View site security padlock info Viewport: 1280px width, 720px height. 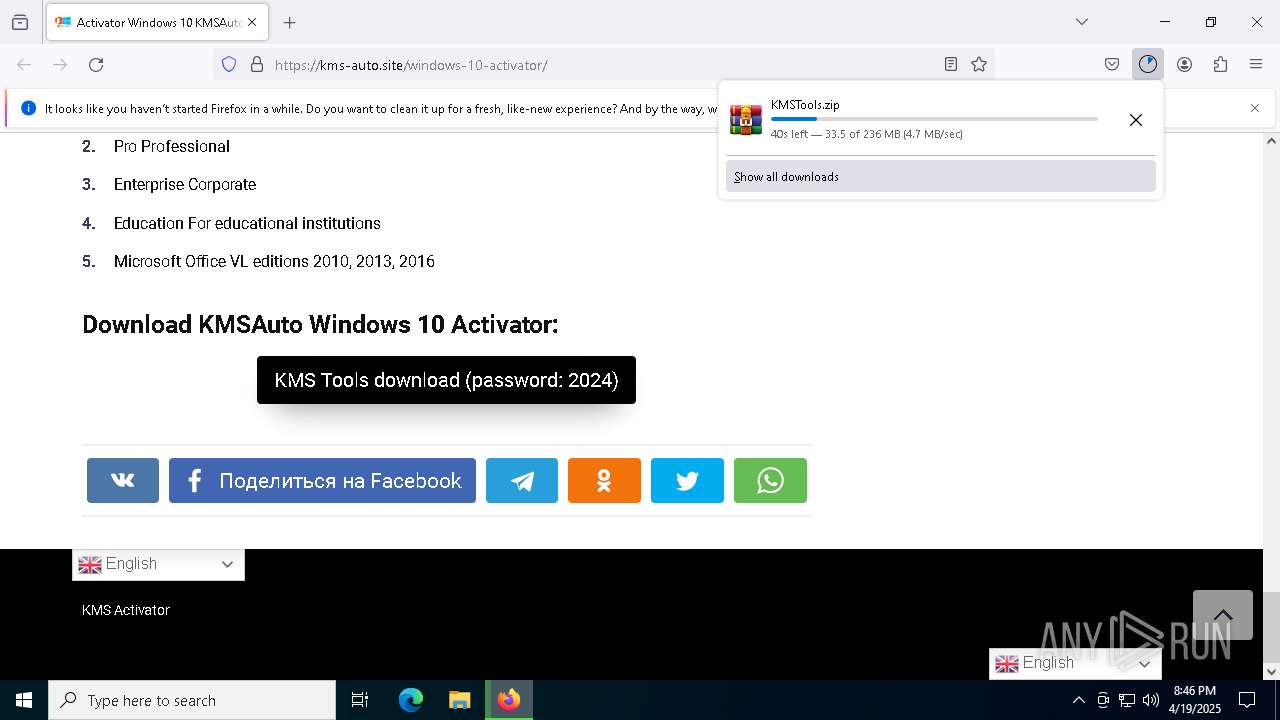point(257,65)
